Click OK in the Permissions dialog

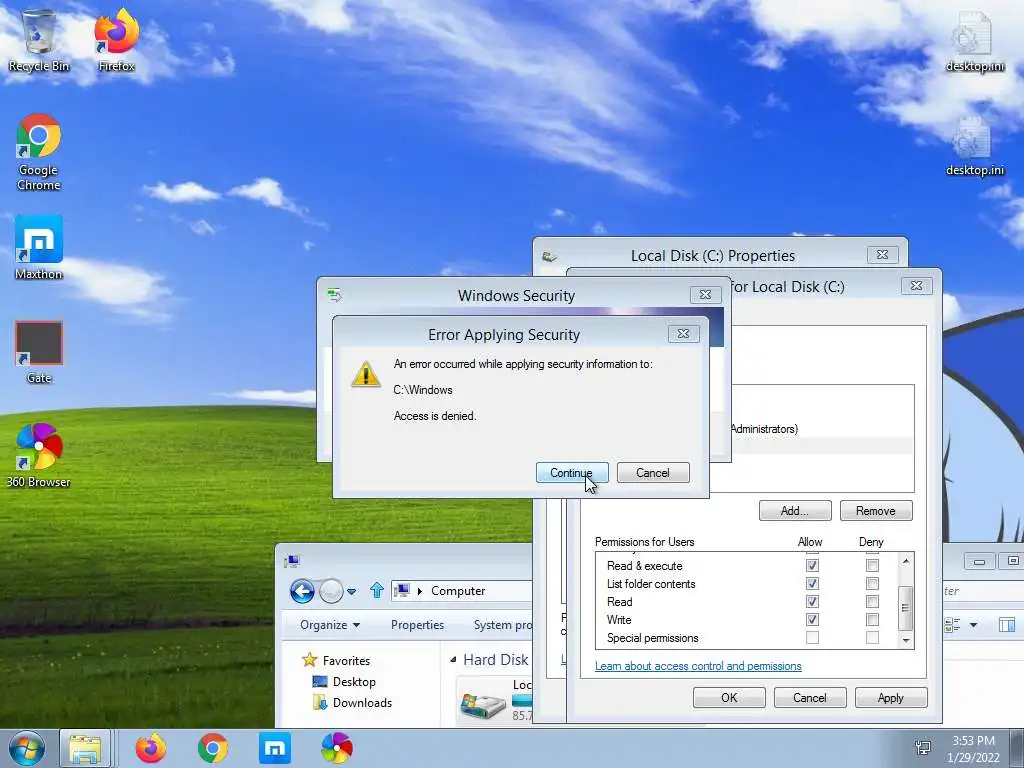click(x=729, y=697)
